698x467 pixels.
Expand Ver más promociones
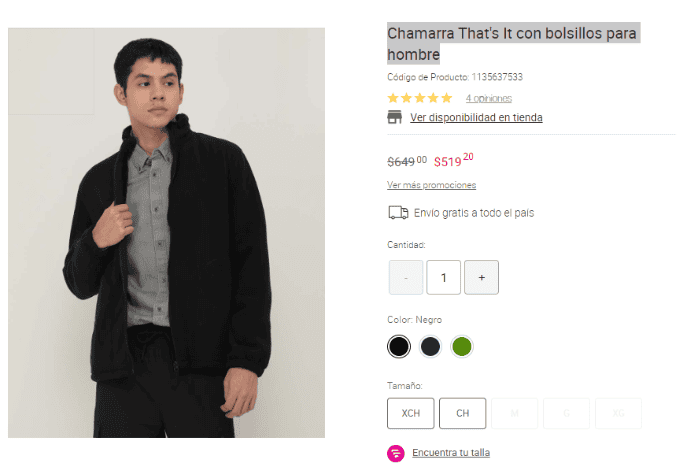tap(431, 185)
